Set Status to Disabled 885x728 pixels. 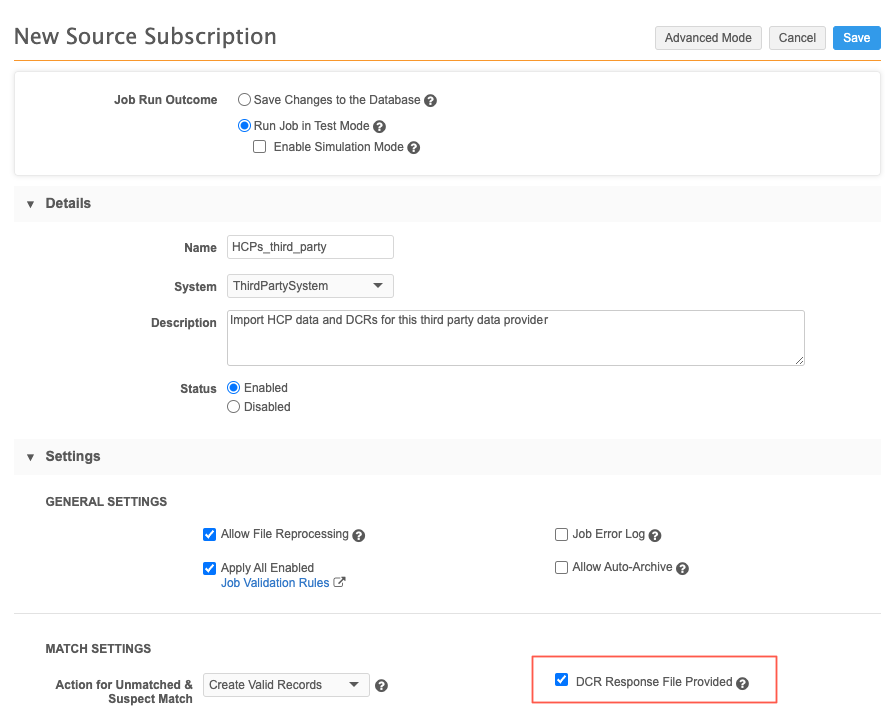234,407
